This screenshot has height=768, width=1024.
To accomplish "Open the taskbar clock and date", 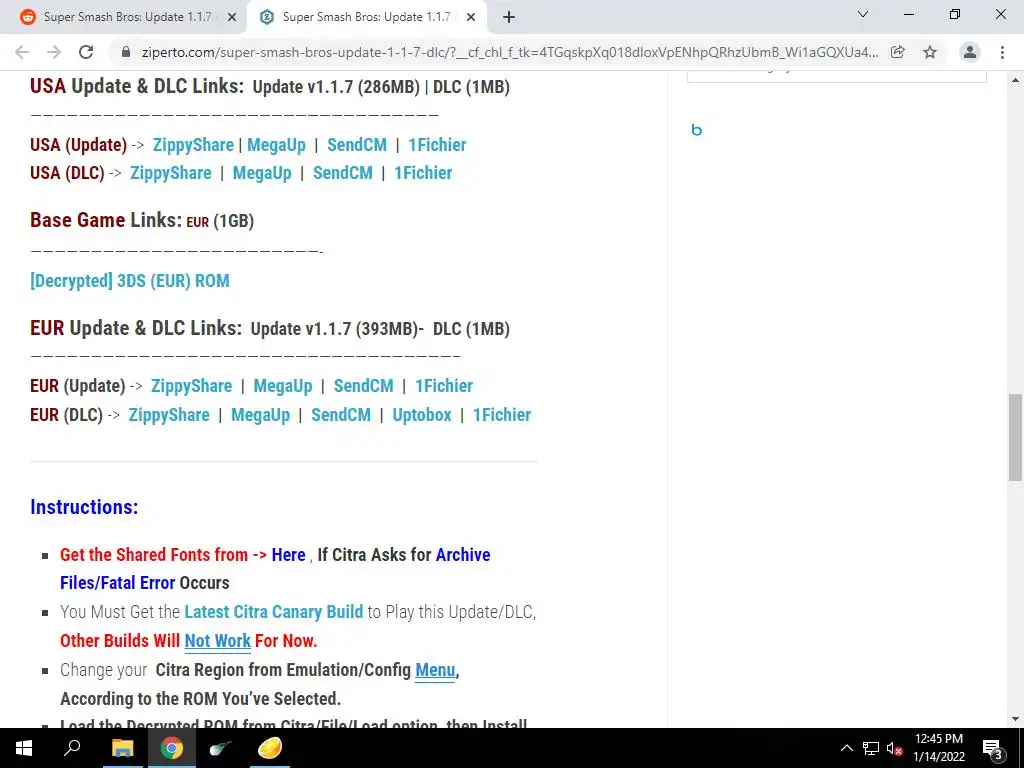I will pos(938,748).
